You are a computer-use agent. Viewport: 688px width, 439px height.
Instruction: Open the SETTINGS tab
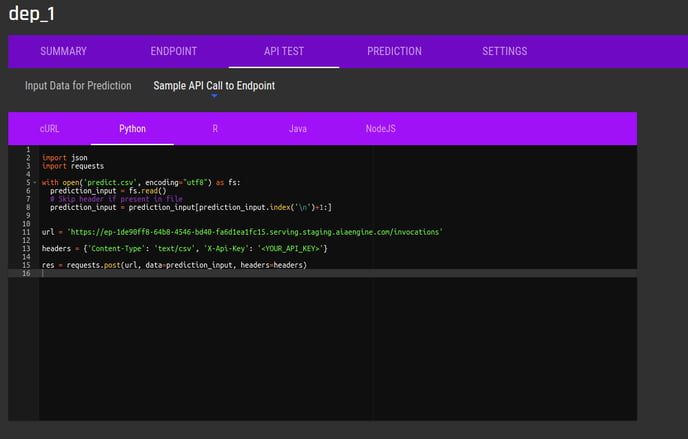coord(505,51)
